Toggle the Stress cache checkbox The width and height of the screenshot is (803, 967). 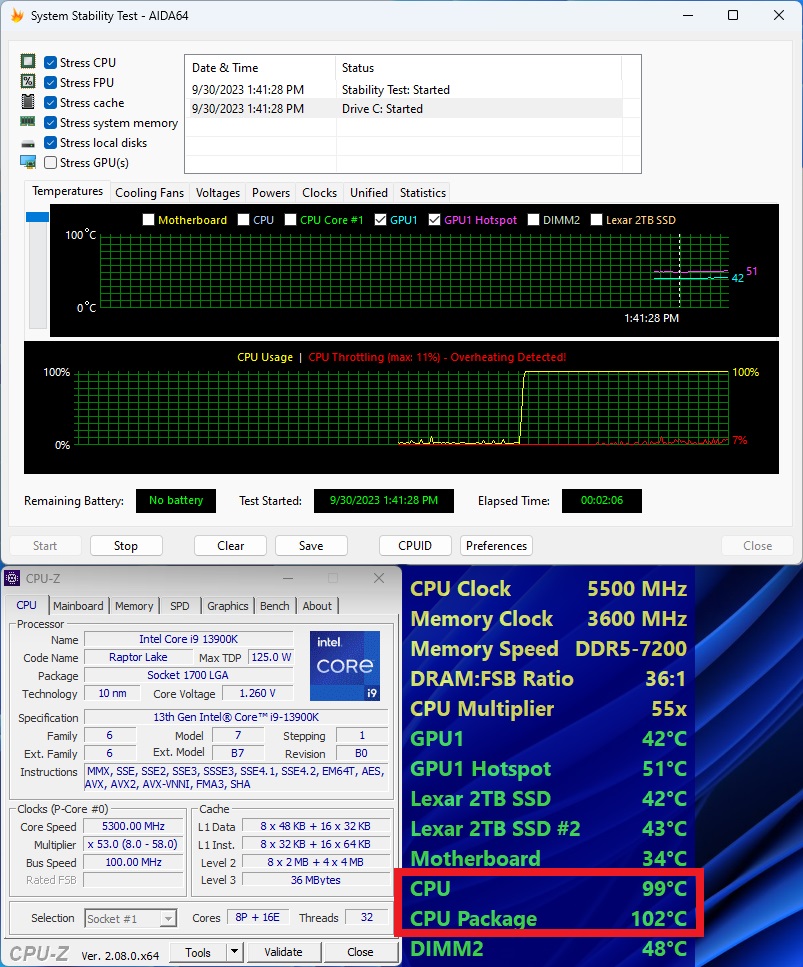click(x=51, y=102)
